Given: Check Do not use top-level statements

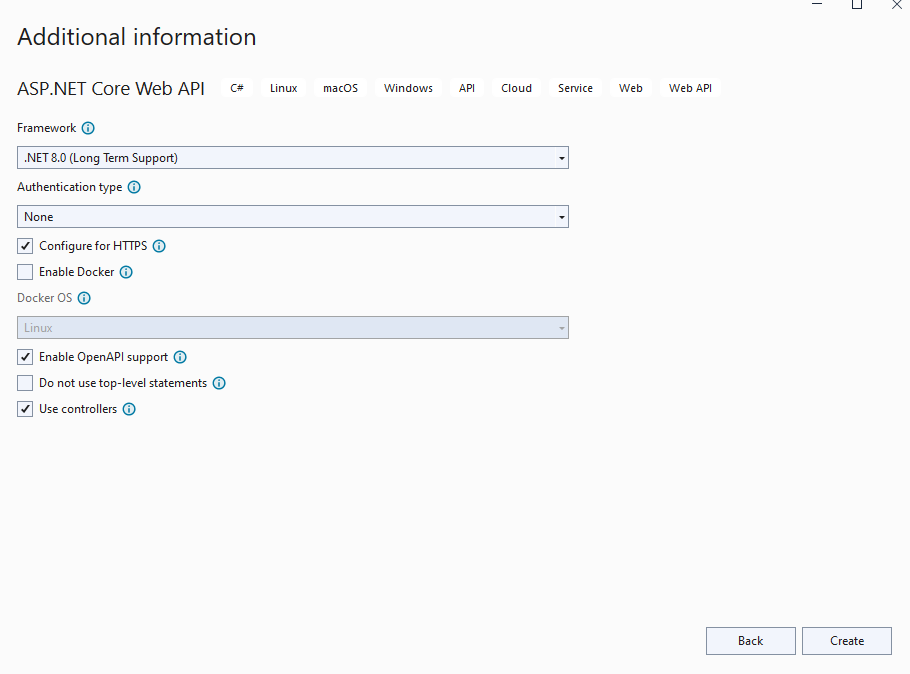Looking at the screenshot, I should pos(25,383).
